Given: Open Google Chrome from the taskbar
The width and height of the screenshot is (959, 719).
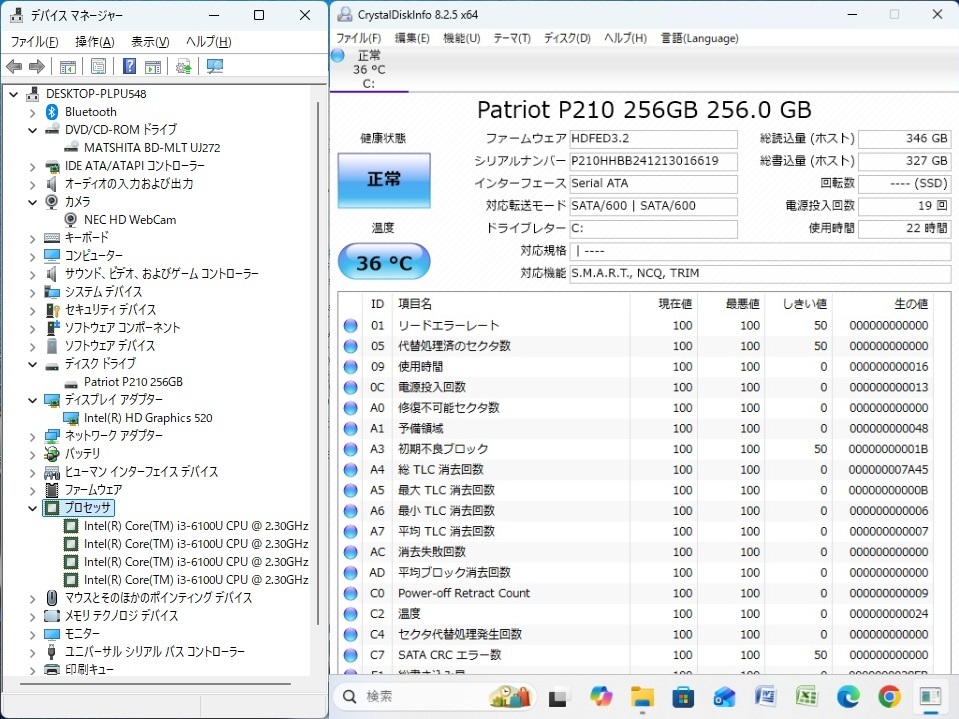Looking at the screenshot, I should (x=889, y=696).
